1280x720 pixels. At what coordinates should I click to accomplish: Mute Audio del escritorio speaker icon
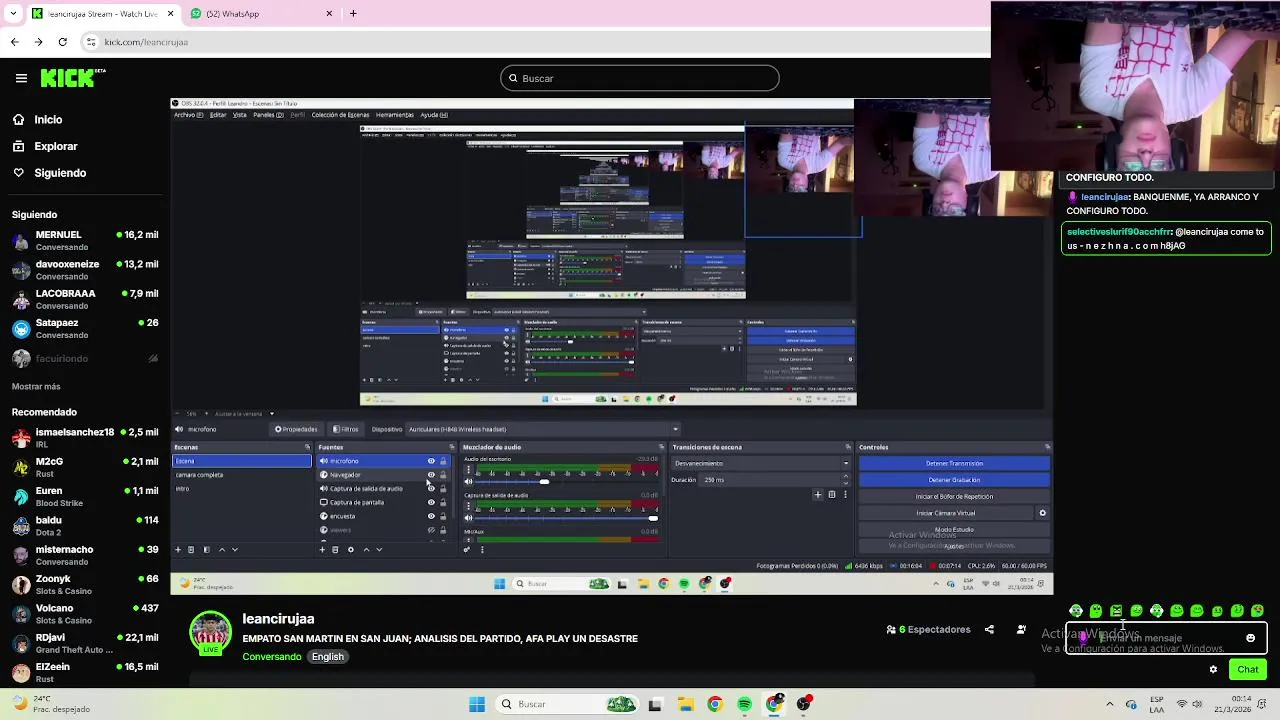pos(468,482)
